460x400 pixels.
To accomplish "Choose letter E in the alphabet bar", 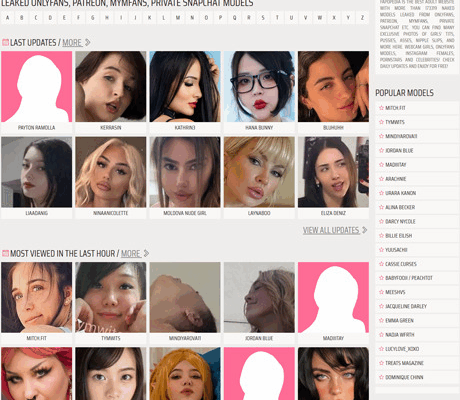I will (64, 18).
